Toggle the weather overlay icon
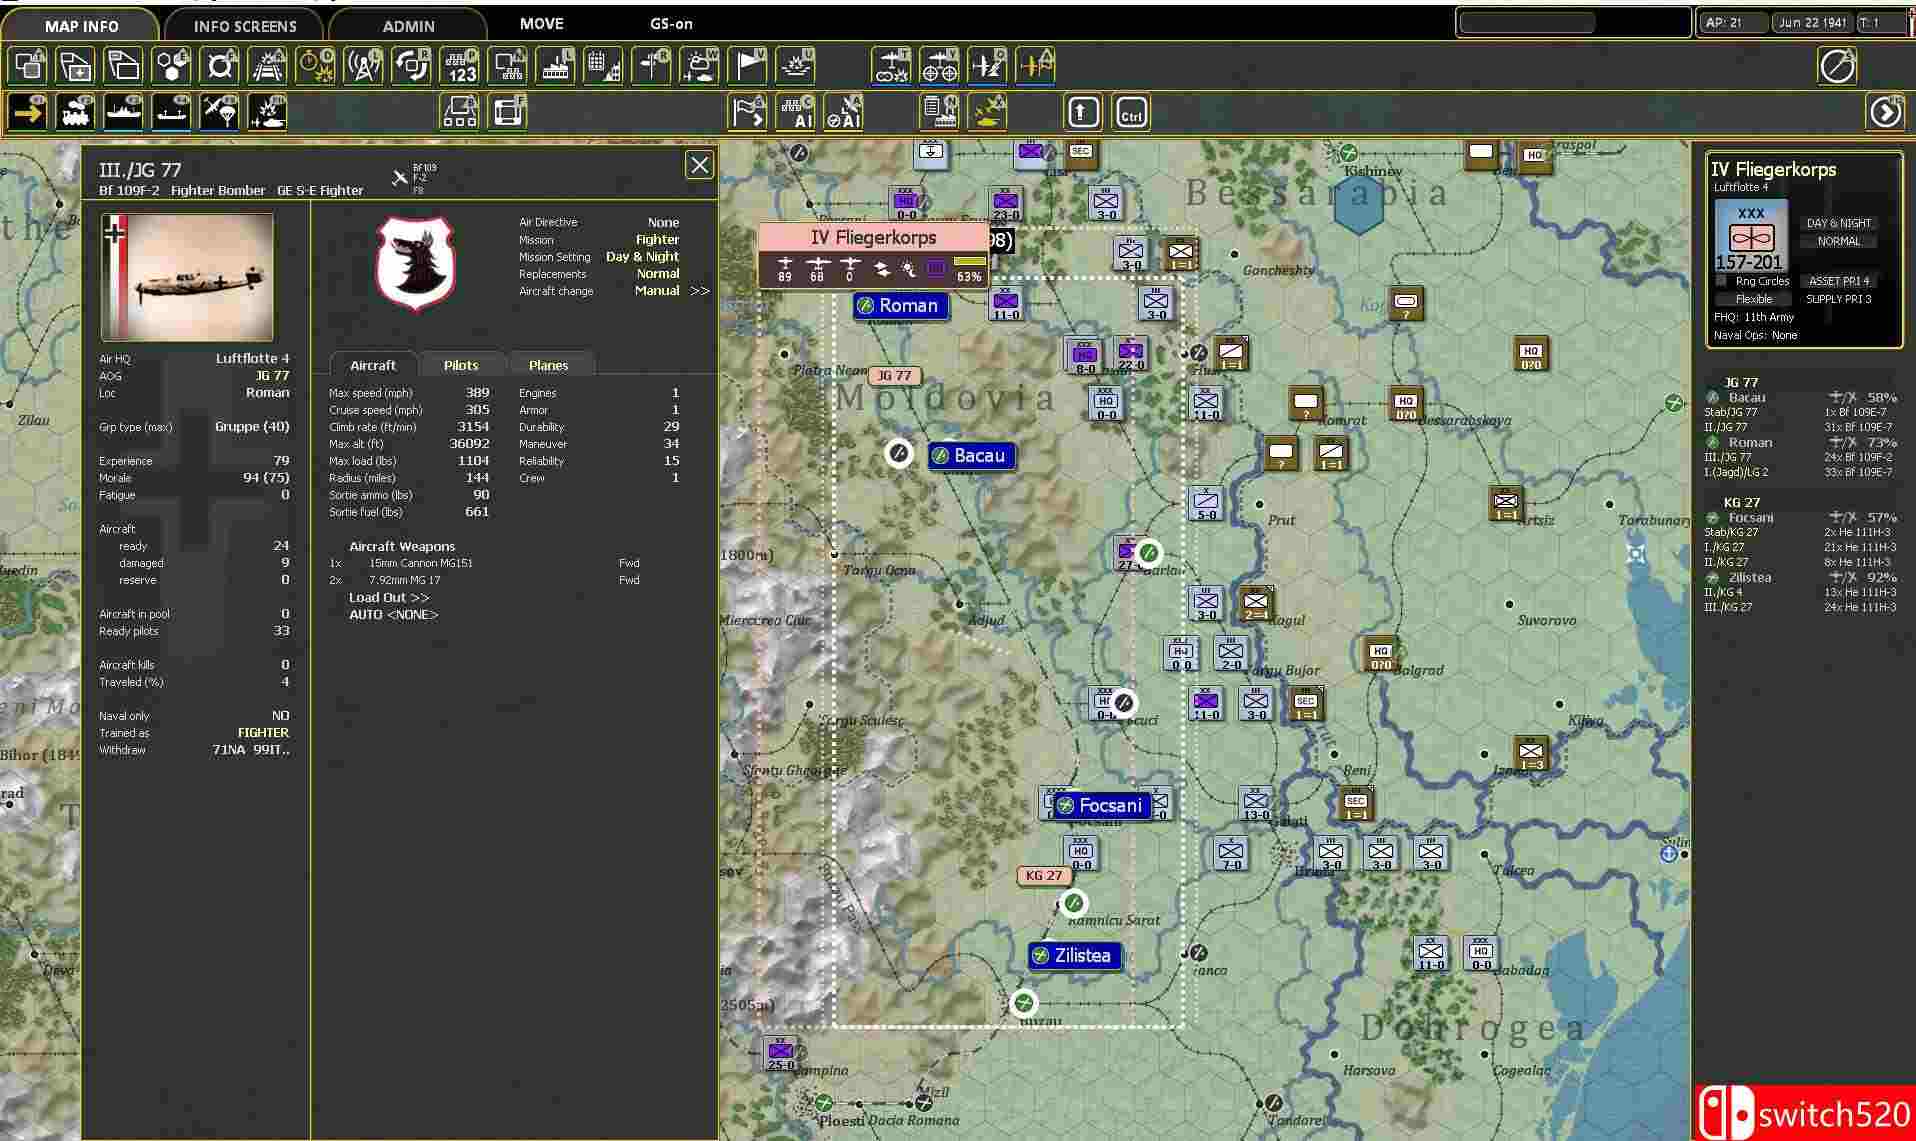 [699, 66]
